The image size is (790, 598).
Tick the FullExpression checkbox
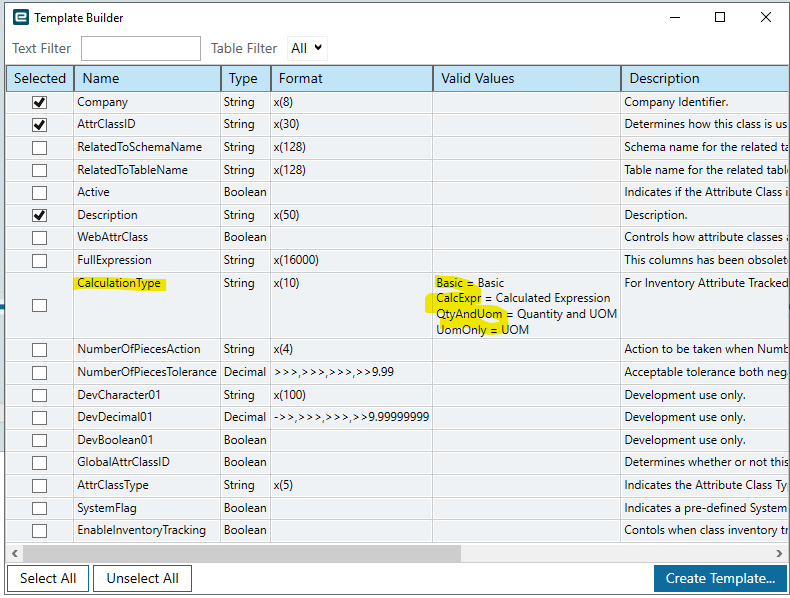tap(39, 260)
